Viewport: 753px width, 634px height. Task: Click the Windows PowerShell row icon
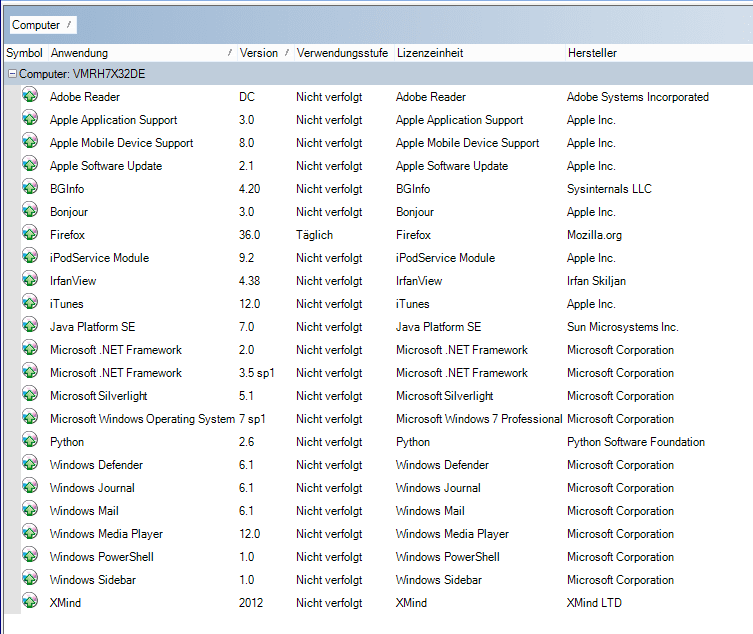(x=30, y=556)
